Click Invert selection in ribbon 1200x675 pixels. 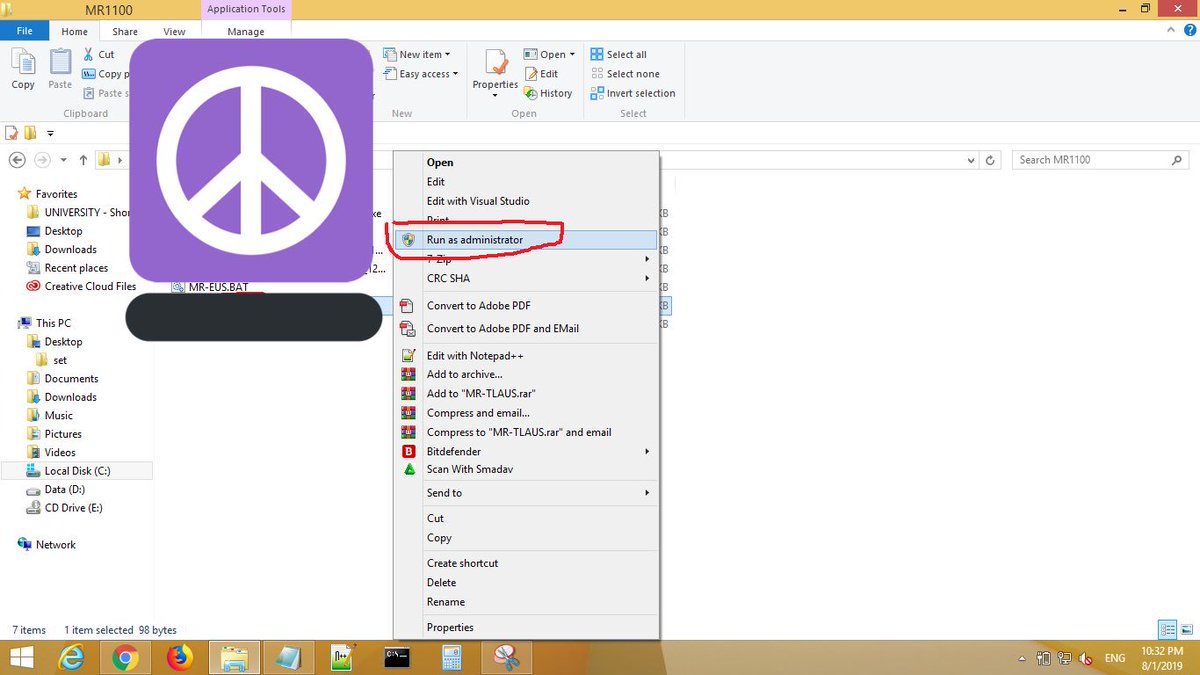pos(633,93)
